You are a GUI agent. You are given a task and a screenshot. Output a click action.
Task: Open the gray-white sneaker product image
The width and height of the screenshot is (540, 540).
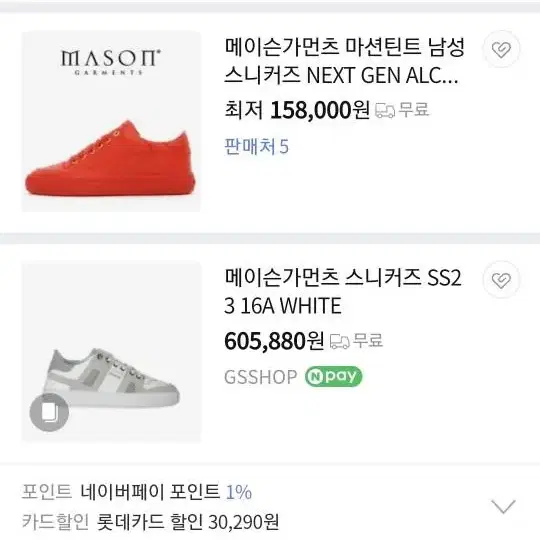click(111, 351)
